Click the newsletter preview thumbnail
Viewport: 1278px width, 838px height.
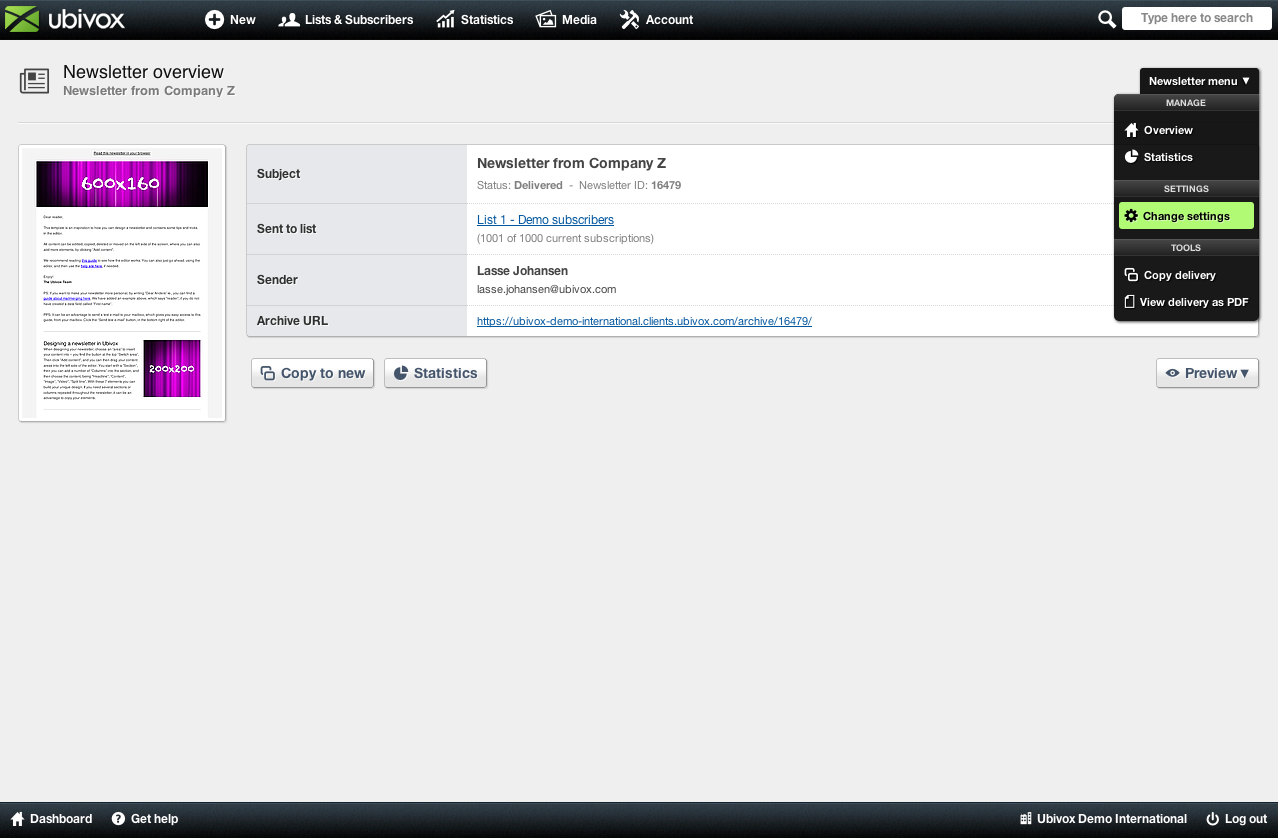pos(122,283)
